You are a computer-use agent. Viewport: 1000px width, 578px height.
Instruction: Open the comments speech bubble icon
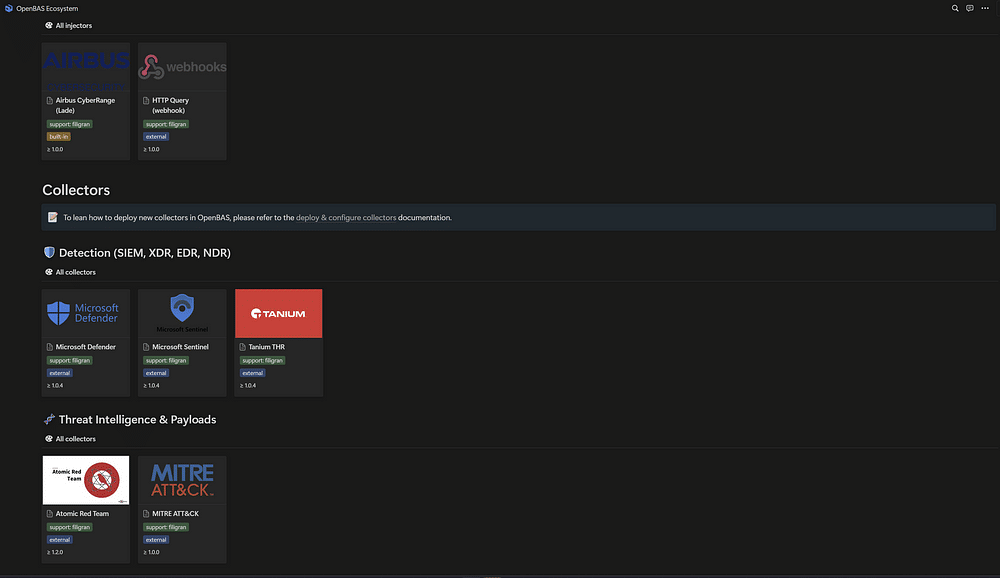969,8
